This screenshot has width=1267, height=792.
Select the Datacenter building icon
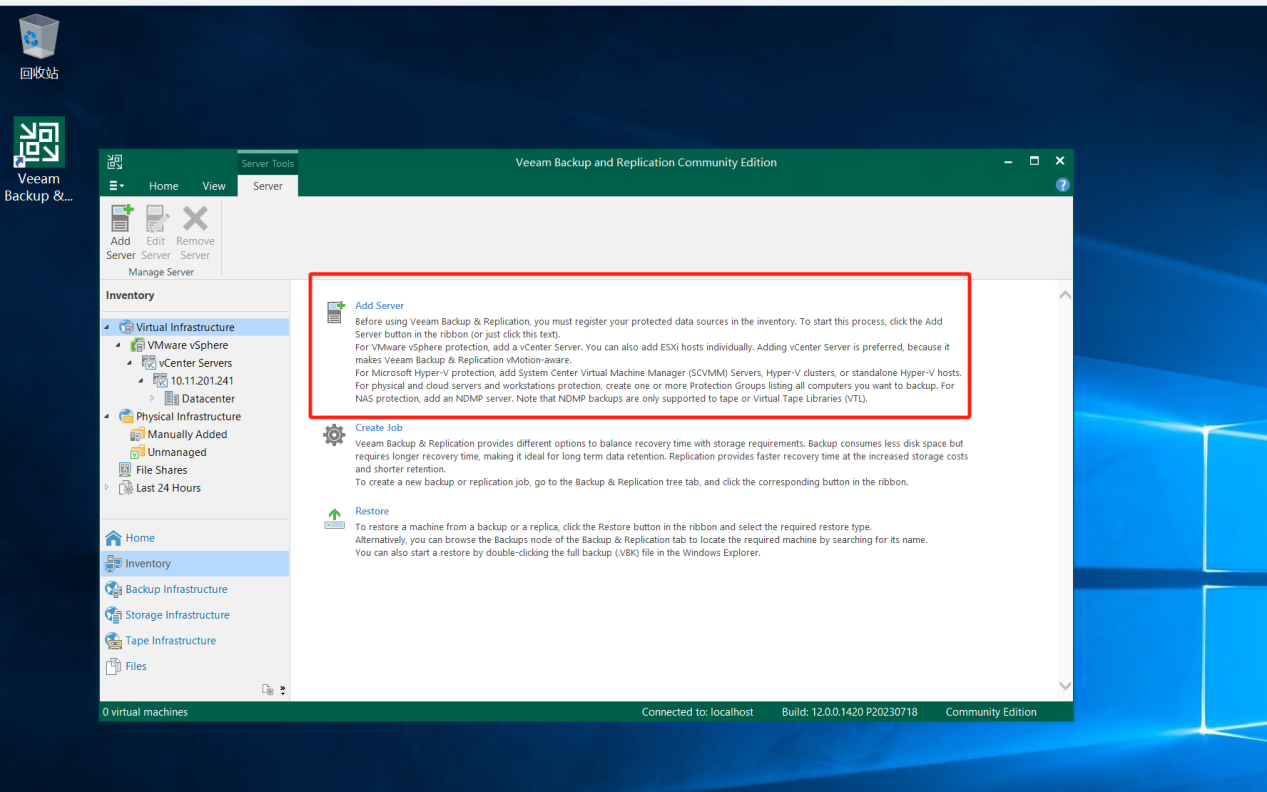click(x=172, y=399)
